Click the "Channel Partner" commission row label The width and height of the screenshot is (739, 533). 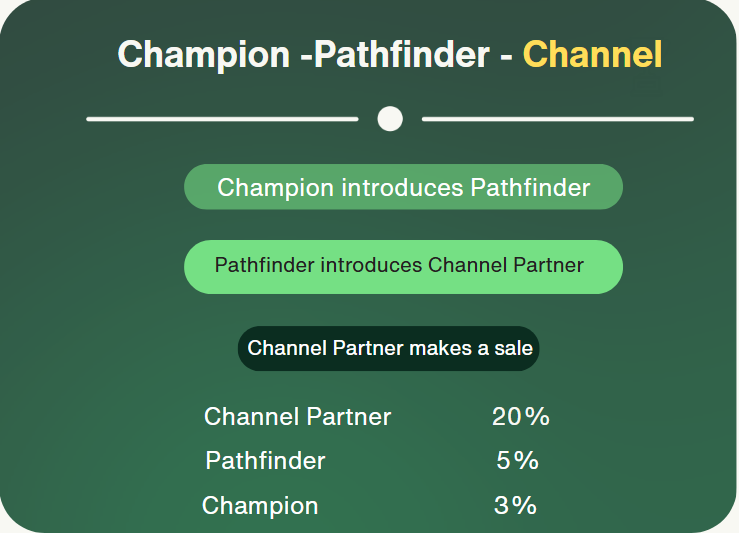pos(297,417)
